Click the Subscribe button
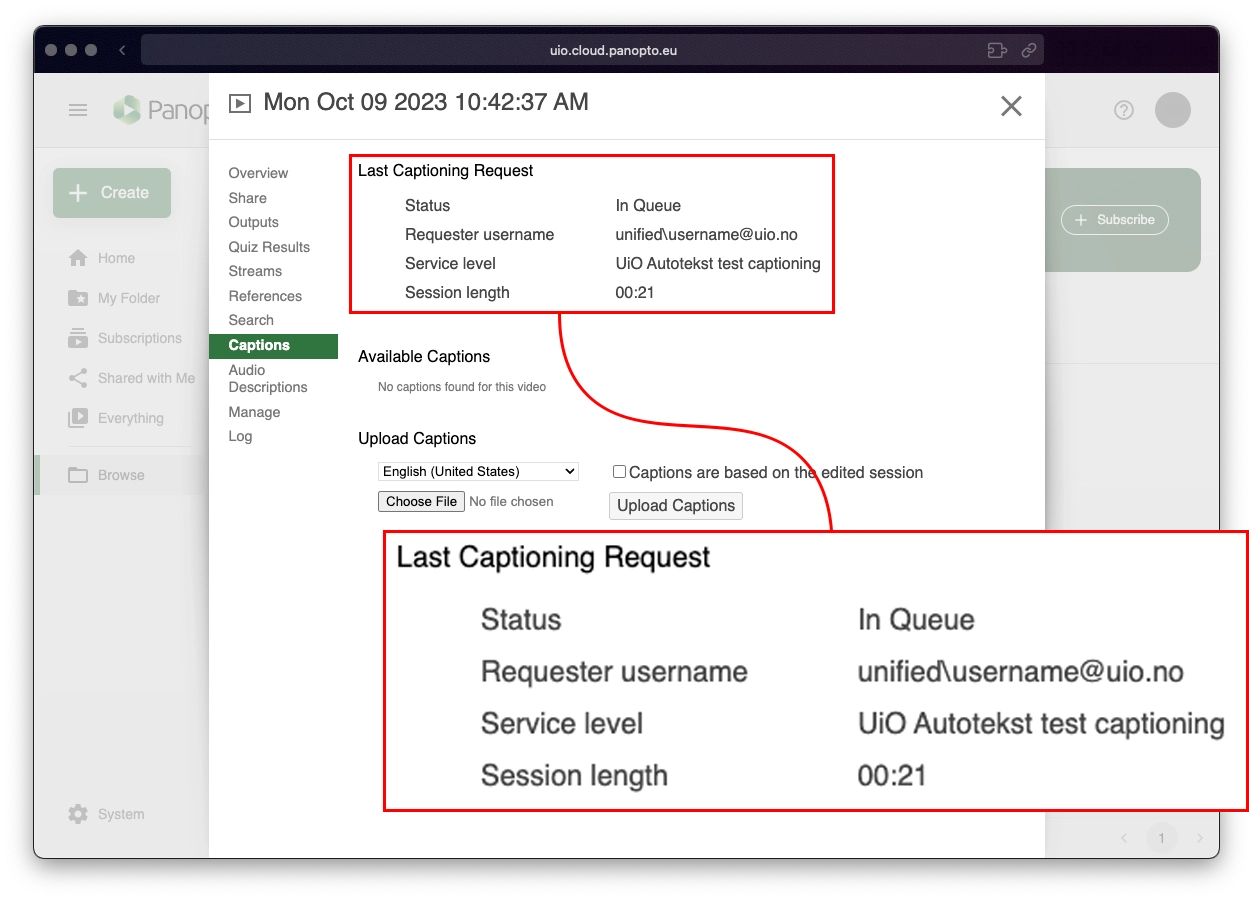 click(1114, 220)
